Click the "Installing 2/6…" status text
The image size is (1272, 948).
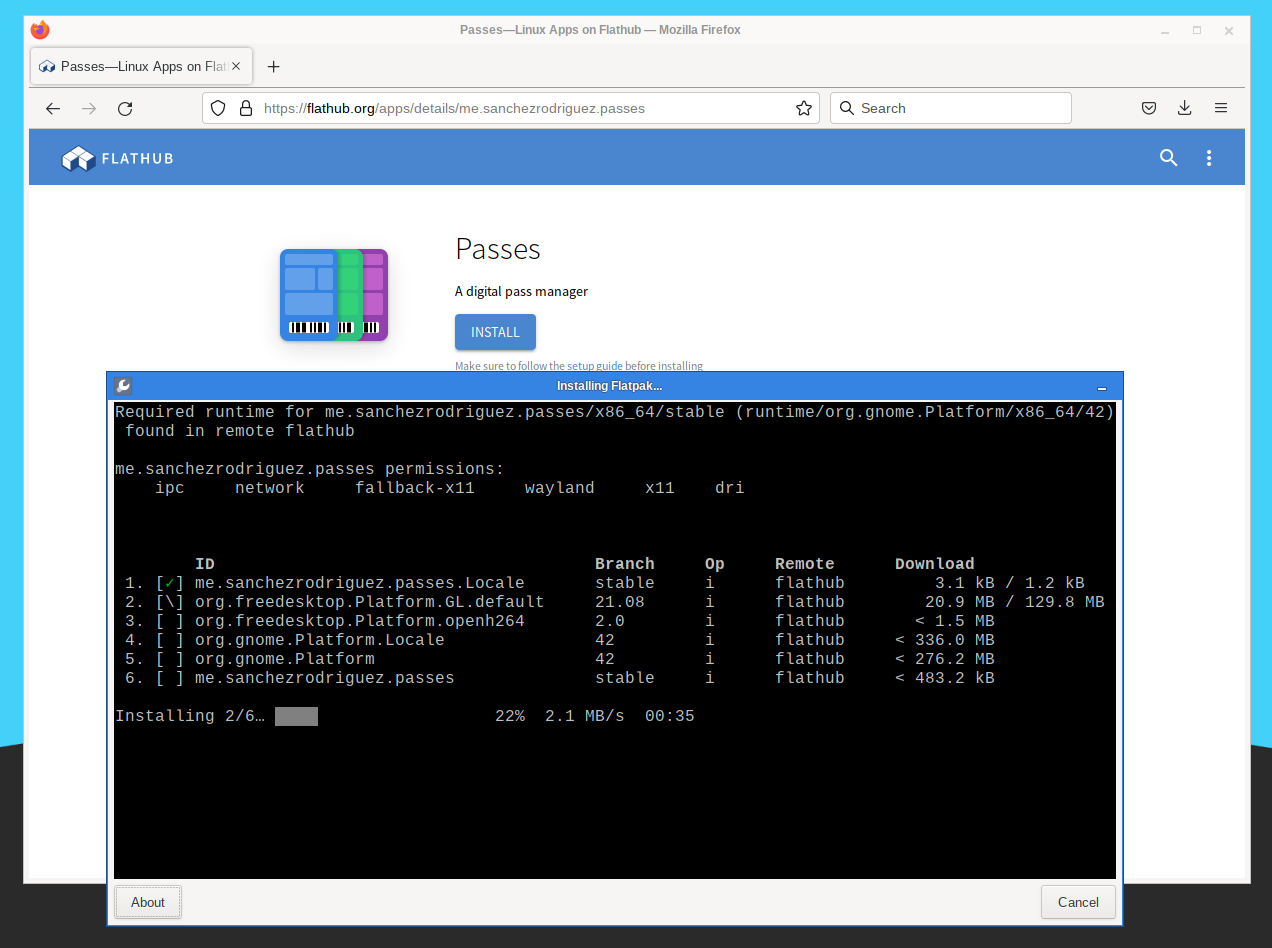click(190, 716)
